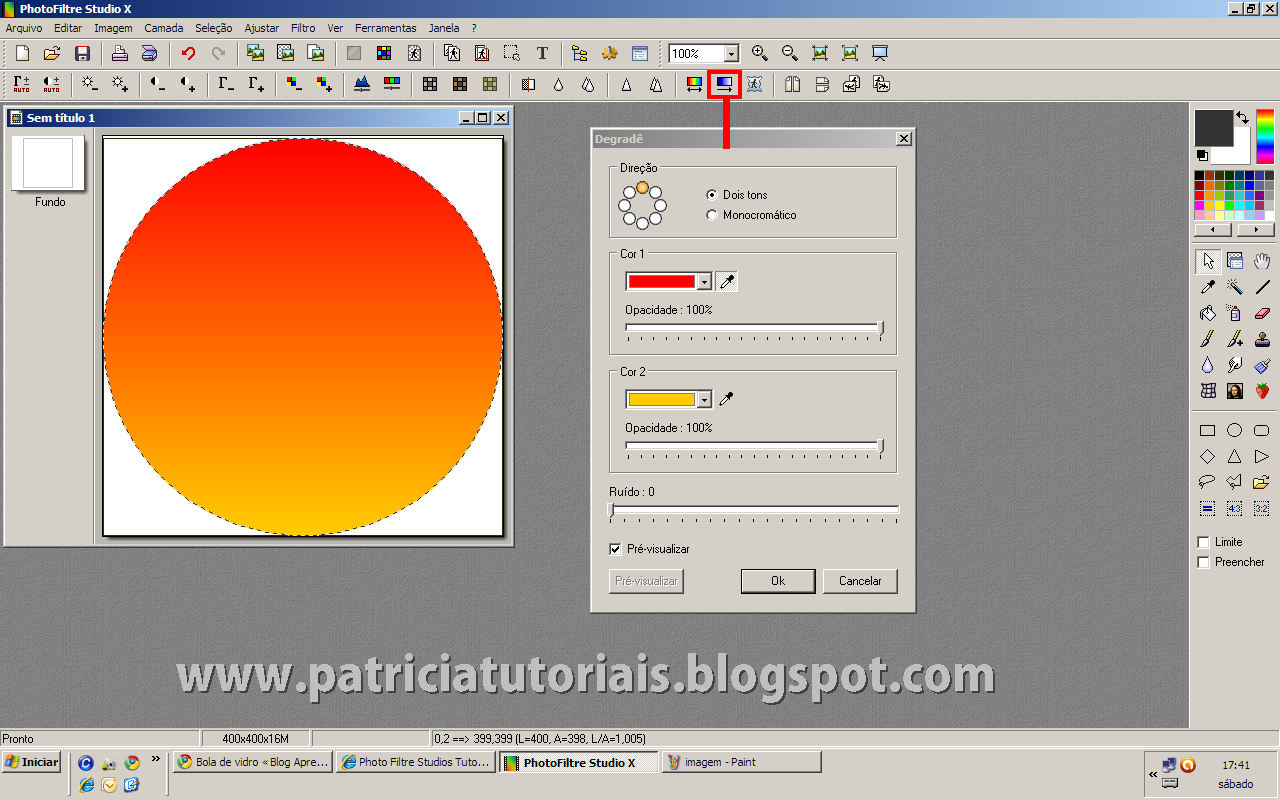Click the rainbow color spectrum strip
The height and width of the screenshot is (800, 1280).
1265,137
